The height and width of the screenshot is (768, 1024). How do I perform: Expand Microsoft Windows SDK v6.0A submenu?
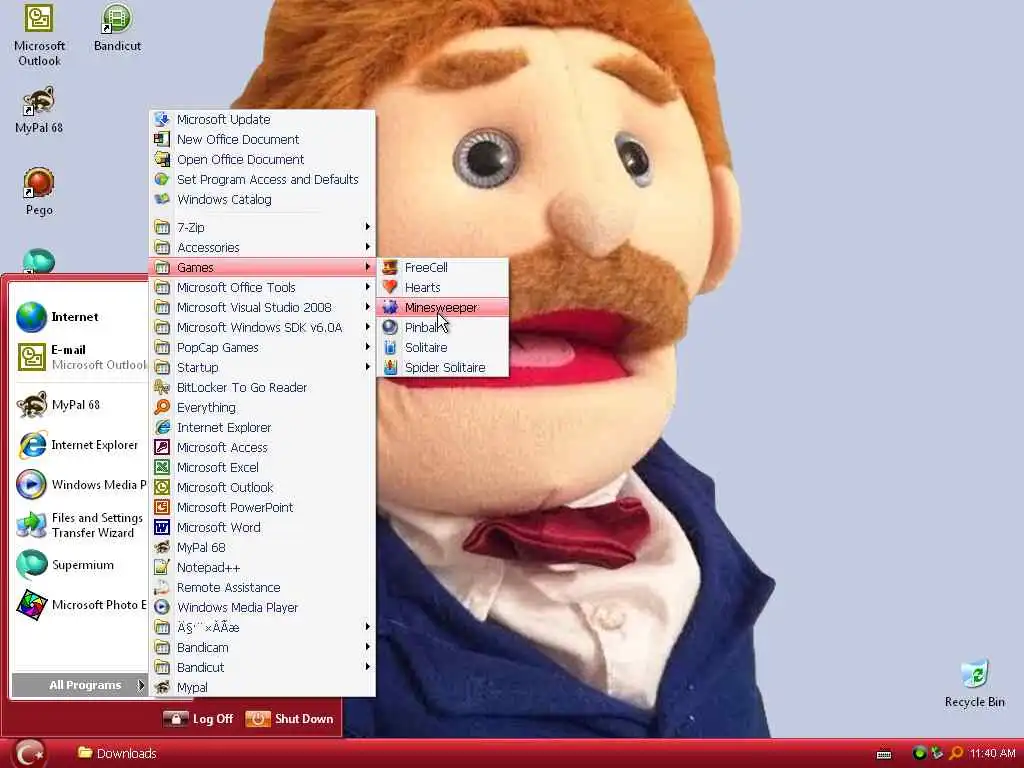coord(263,327)
